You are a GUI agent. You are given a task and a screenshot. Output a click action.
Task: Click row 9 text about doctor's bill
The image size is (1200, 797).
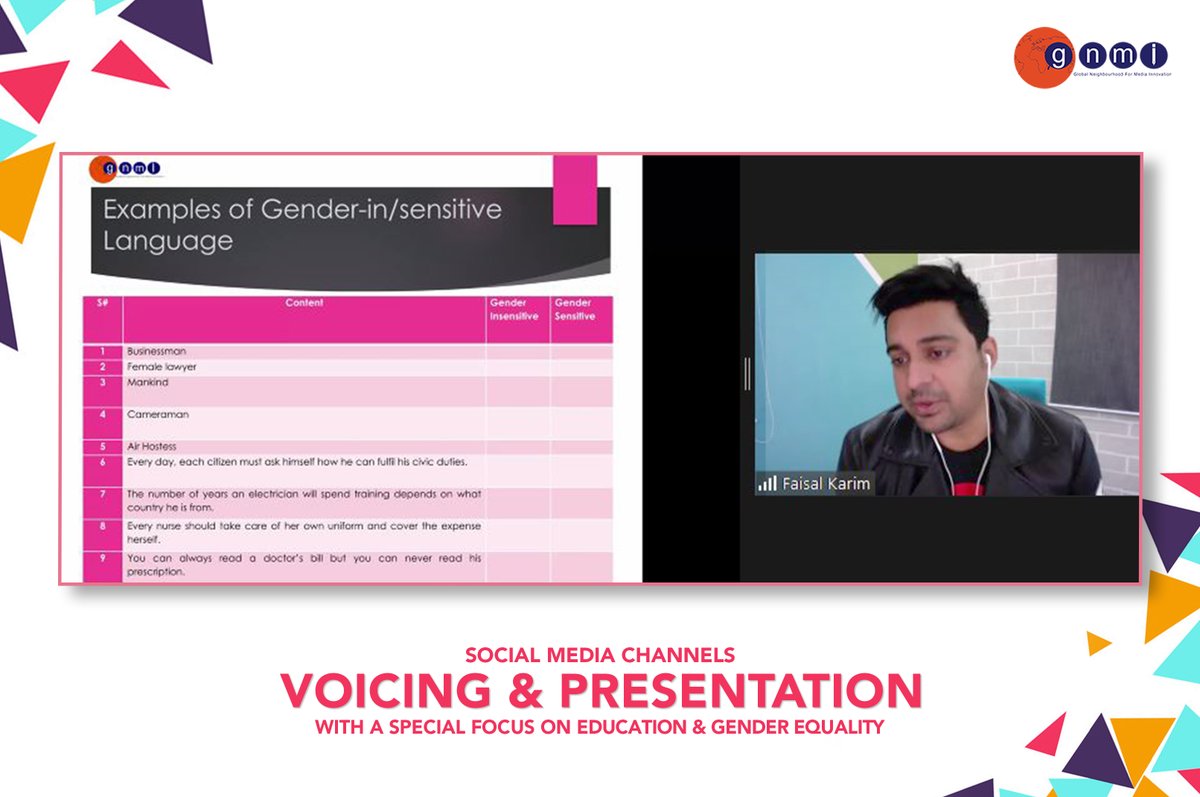[304, 565]
